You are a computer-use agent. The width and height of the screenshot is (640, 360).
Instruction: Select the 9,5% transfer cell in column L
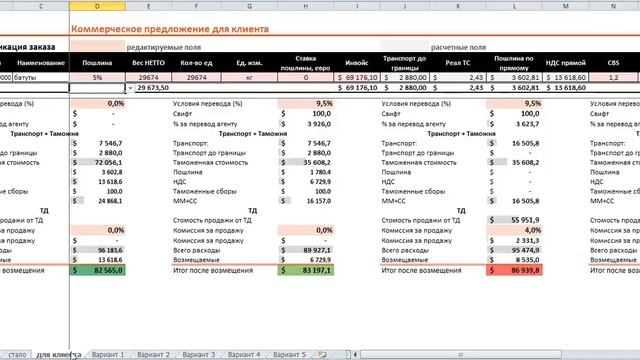(x=514, y=104)
